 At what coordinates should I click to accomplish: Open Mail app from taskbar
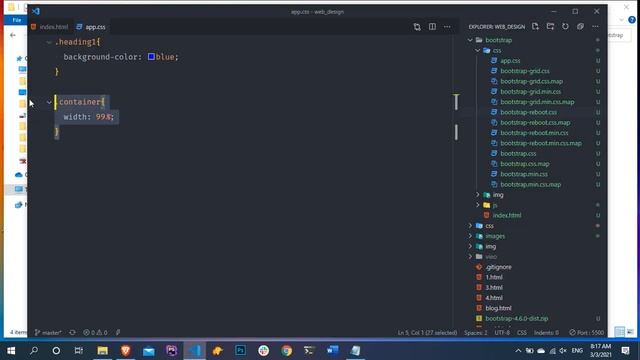pos(149,351)
